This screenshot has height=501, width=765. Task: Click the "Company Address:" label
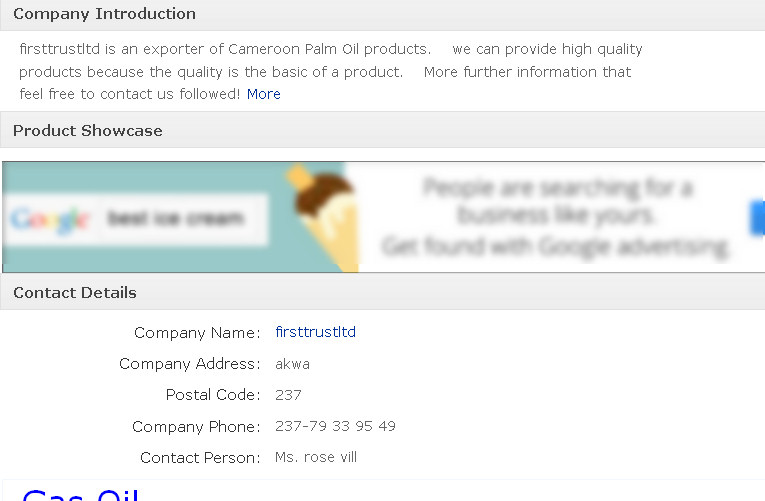pos(189,364)
